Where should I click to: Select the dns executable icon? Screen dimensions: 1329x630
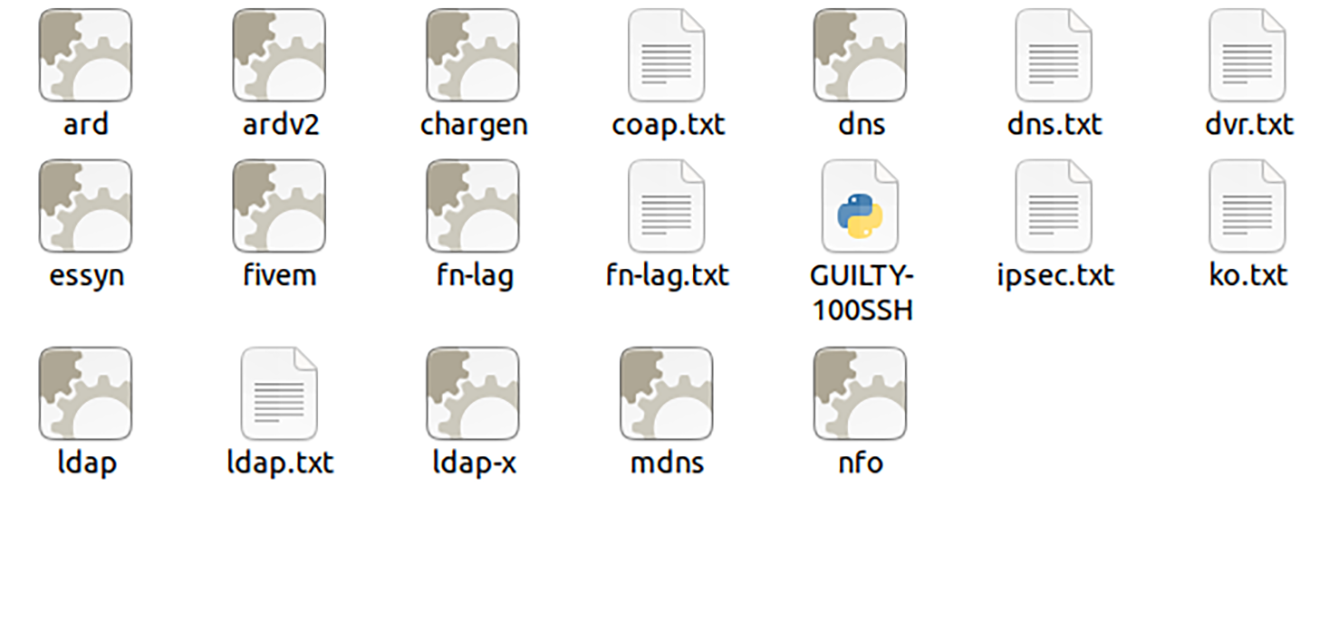pos(860,55)
